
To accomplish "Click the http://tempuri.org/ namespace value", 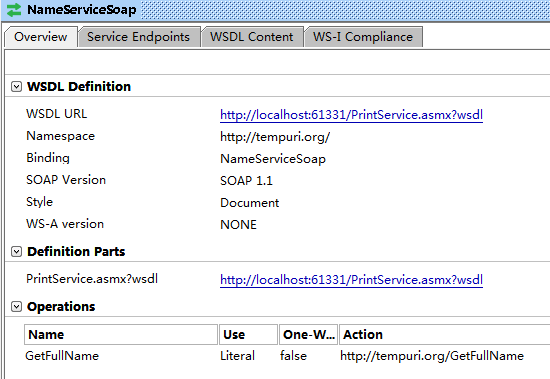I will coord(275,137).
